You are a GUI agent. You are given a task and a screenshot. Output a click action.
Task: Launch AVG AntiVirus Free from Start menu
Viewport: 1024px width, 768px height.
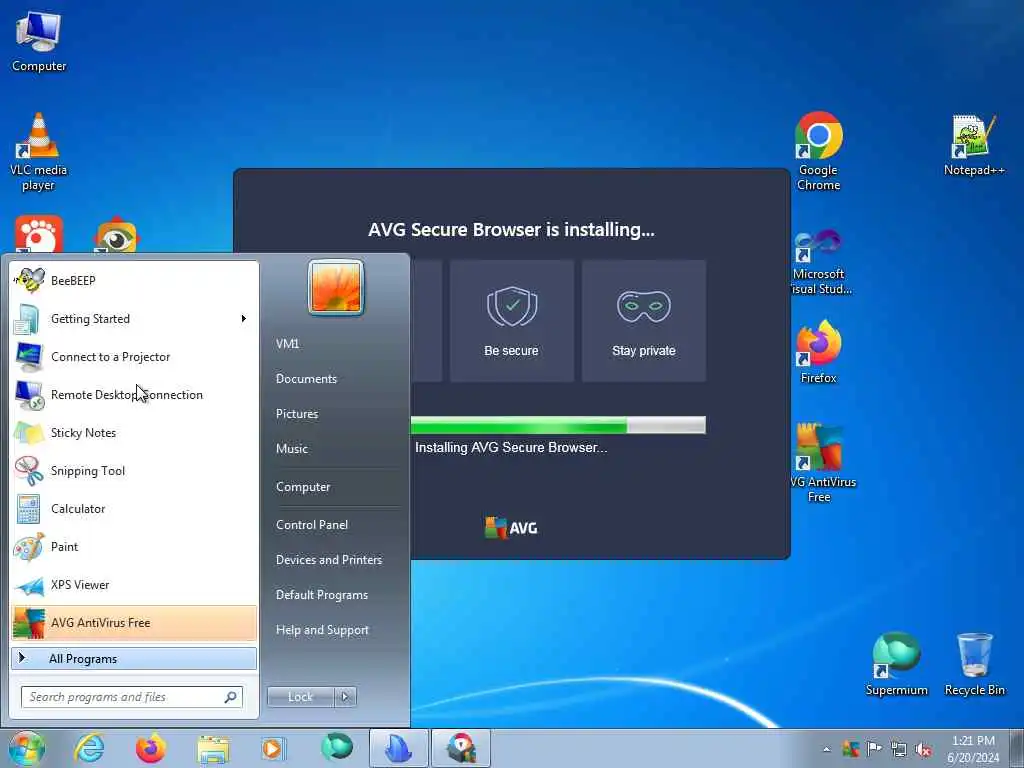(134, 623)
